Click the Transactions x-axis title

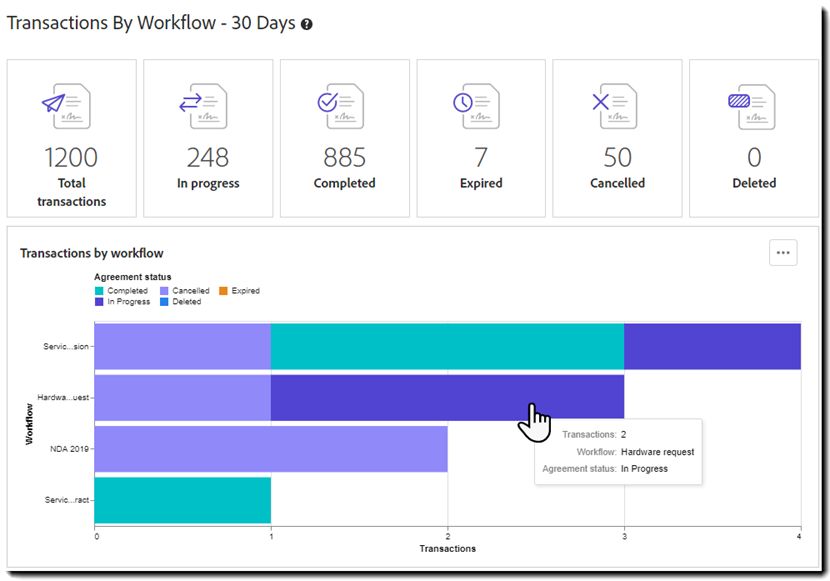pos(448,549)
